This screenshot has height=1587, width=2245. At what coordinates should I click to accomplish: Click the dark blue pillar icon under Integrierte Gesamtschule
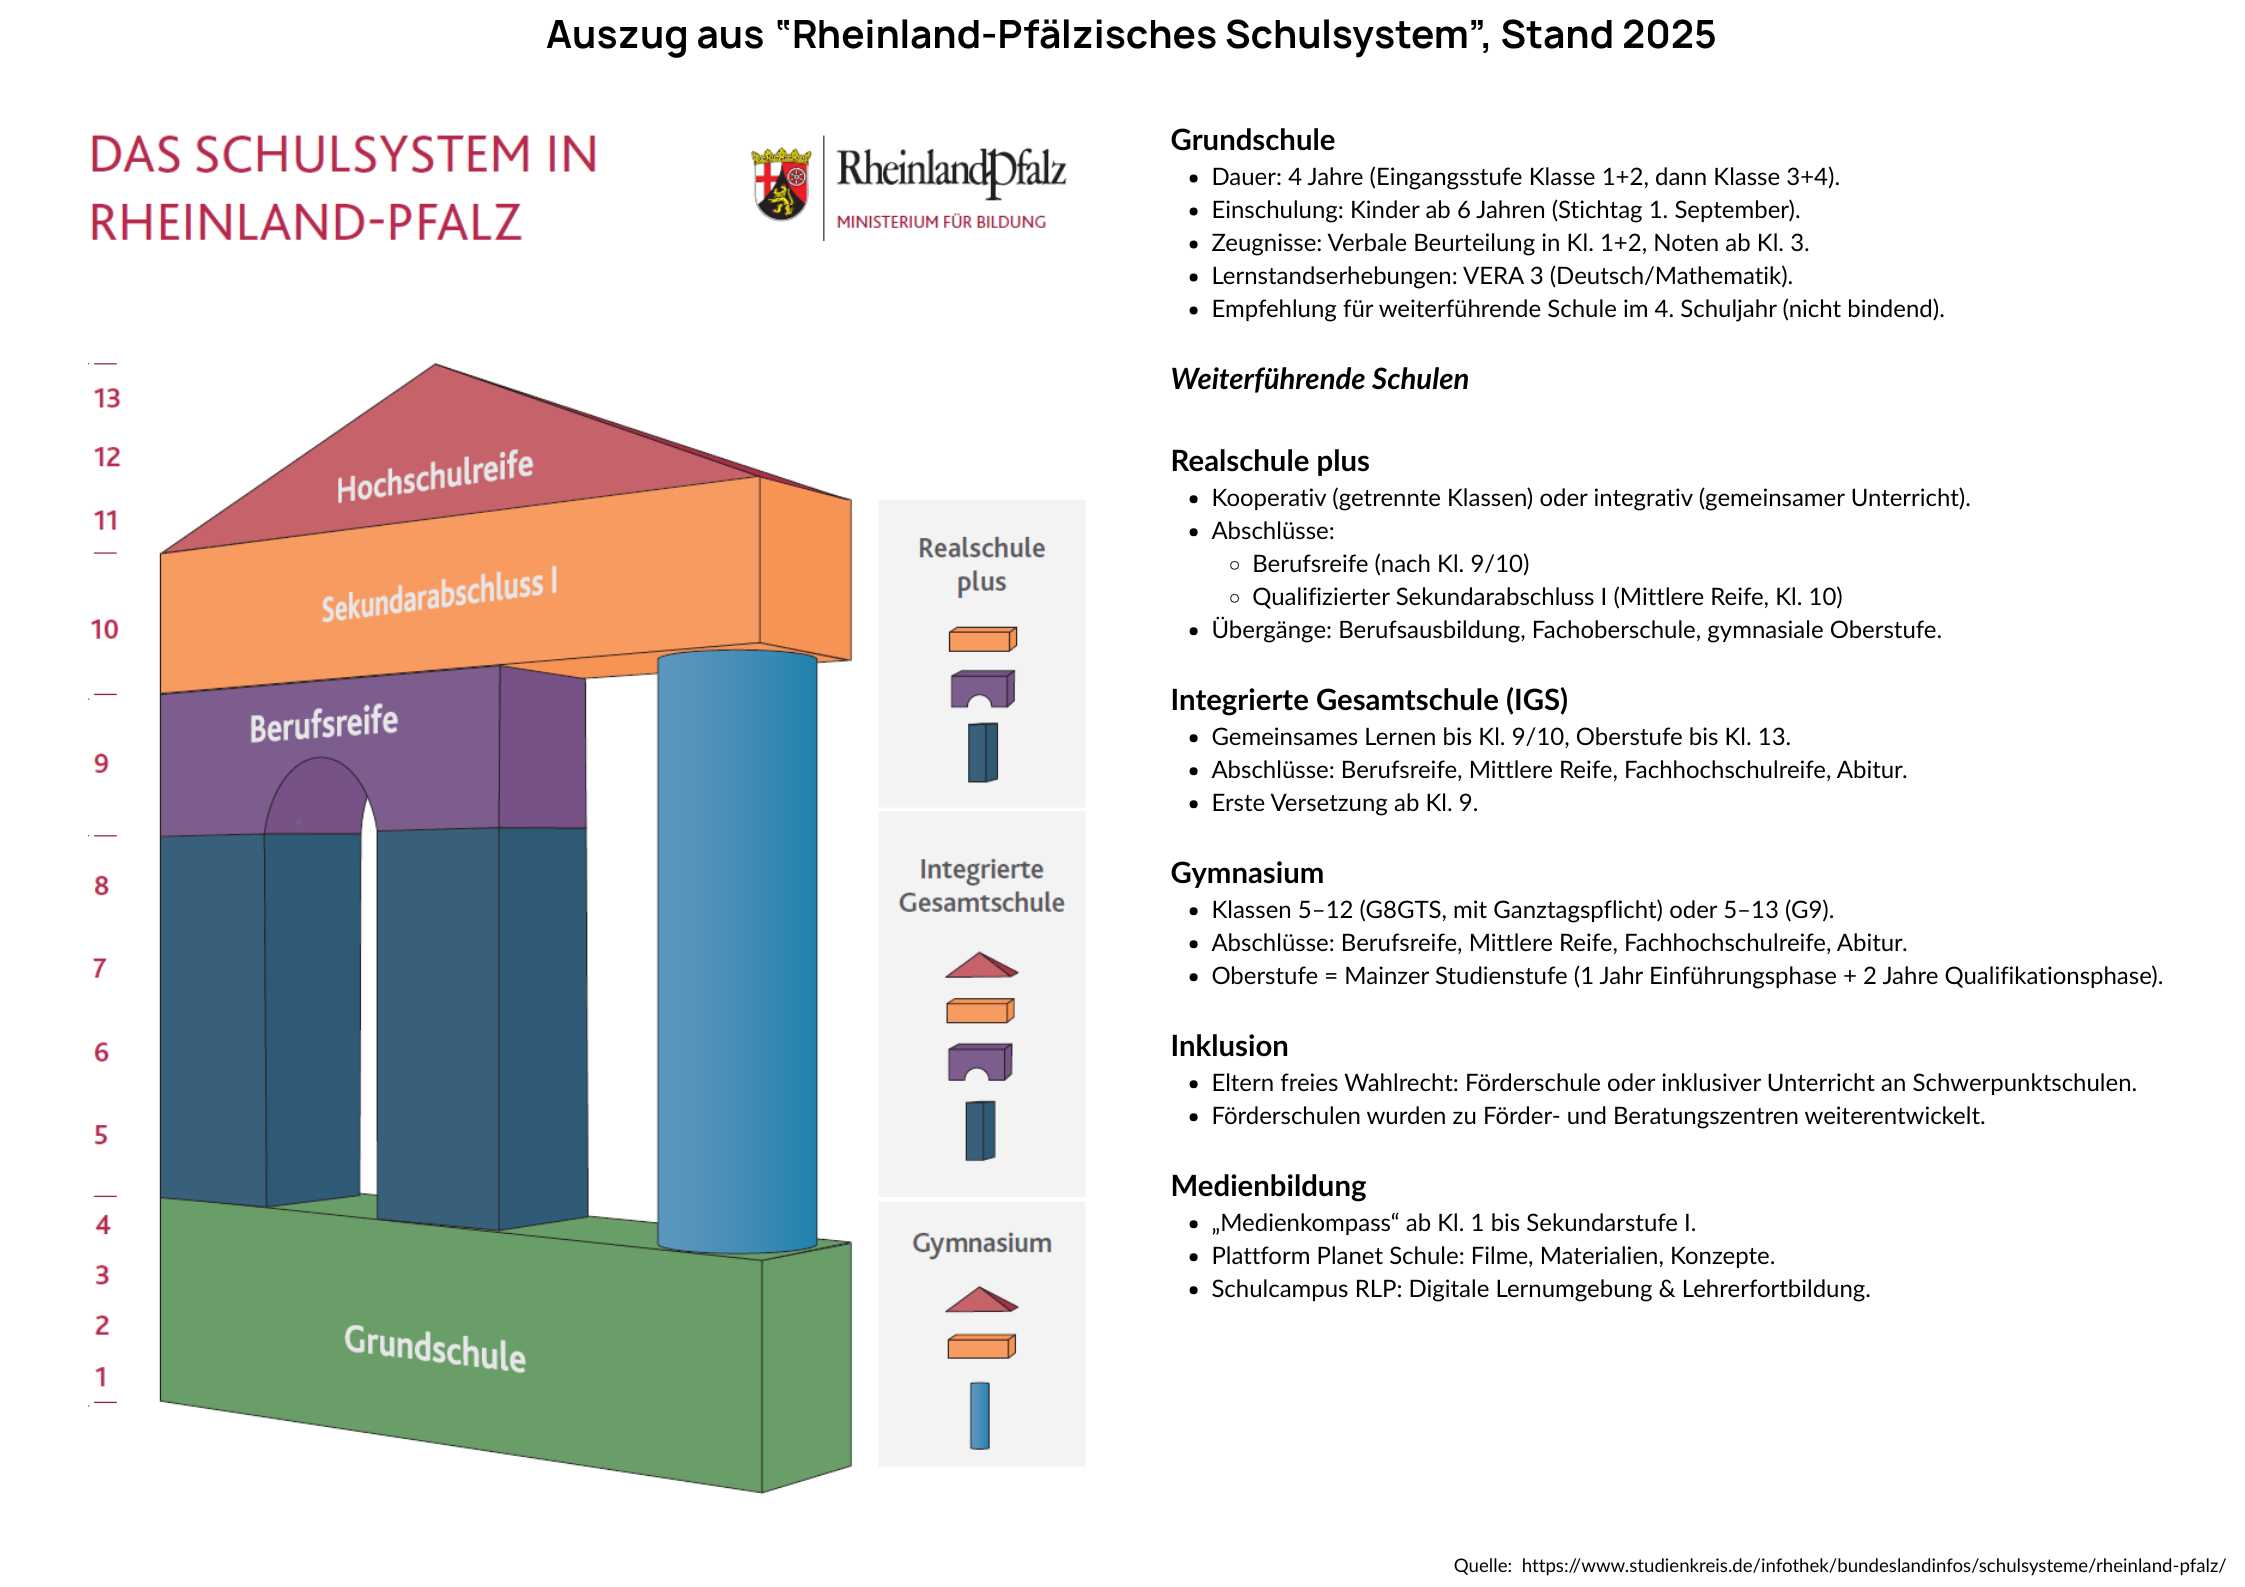(980, 1130)
